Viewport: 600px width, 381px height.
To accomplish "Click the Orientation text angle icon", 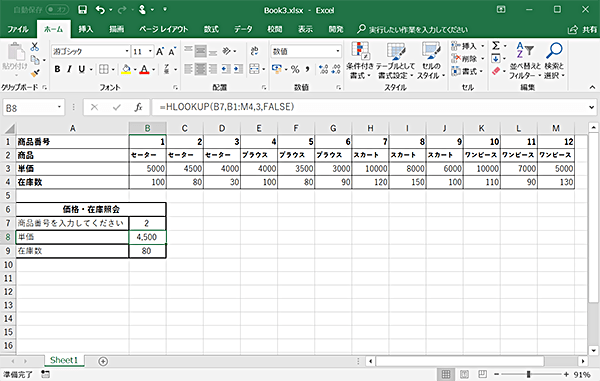I will 227,51.
